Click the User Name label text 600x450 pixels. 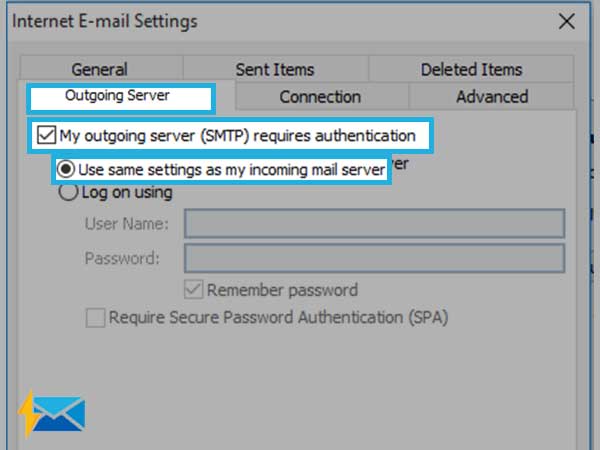point(126,223)
